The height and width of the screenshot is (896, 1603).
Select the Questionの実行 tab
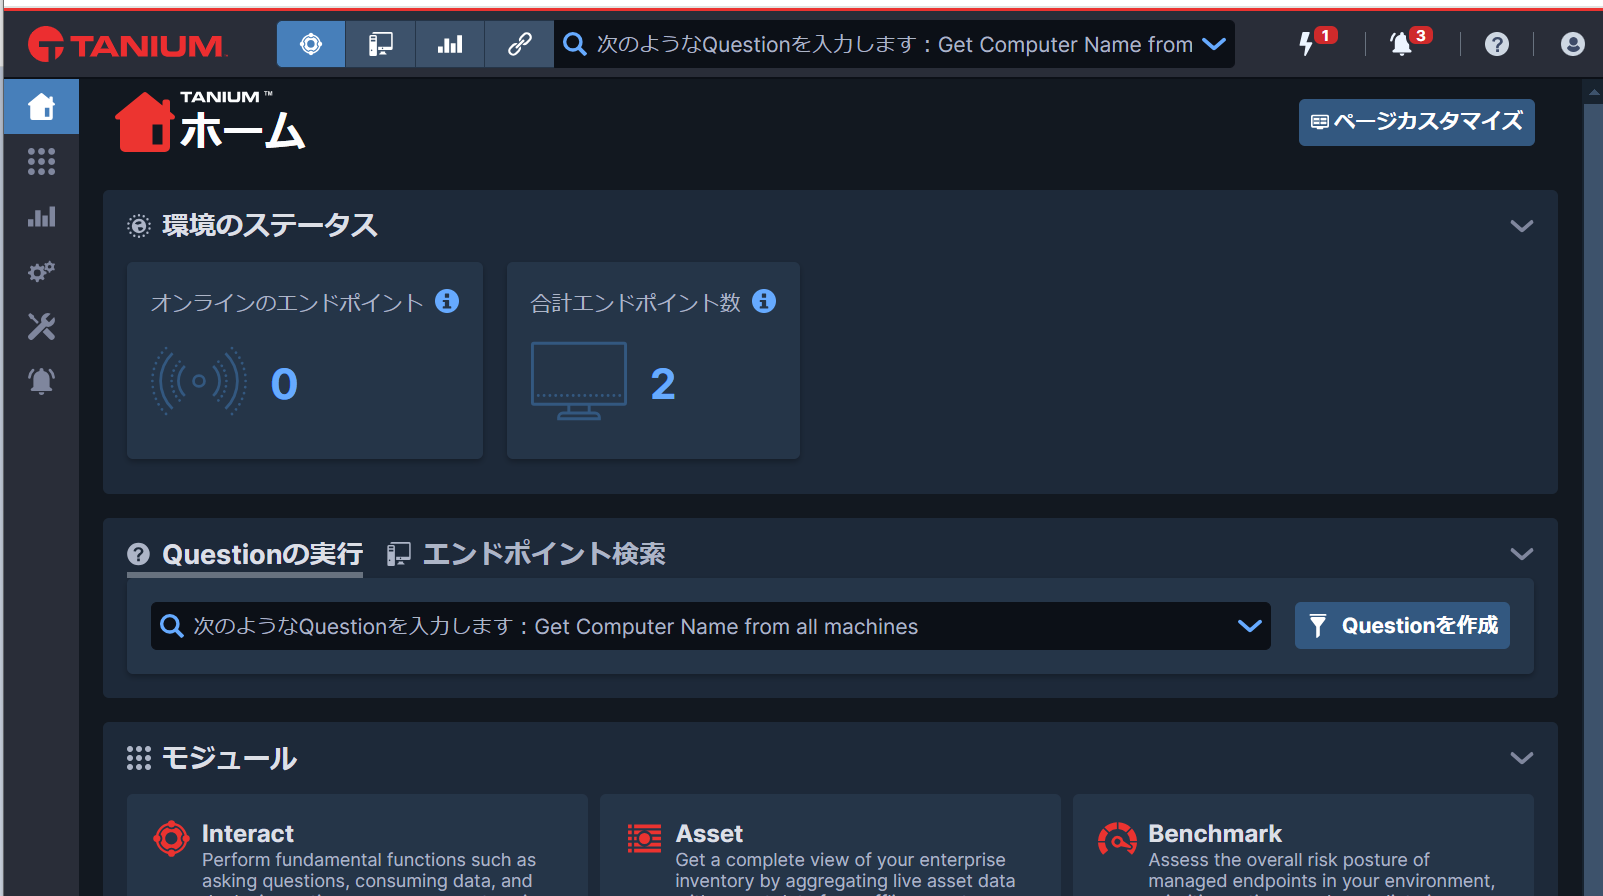point(245,554)
